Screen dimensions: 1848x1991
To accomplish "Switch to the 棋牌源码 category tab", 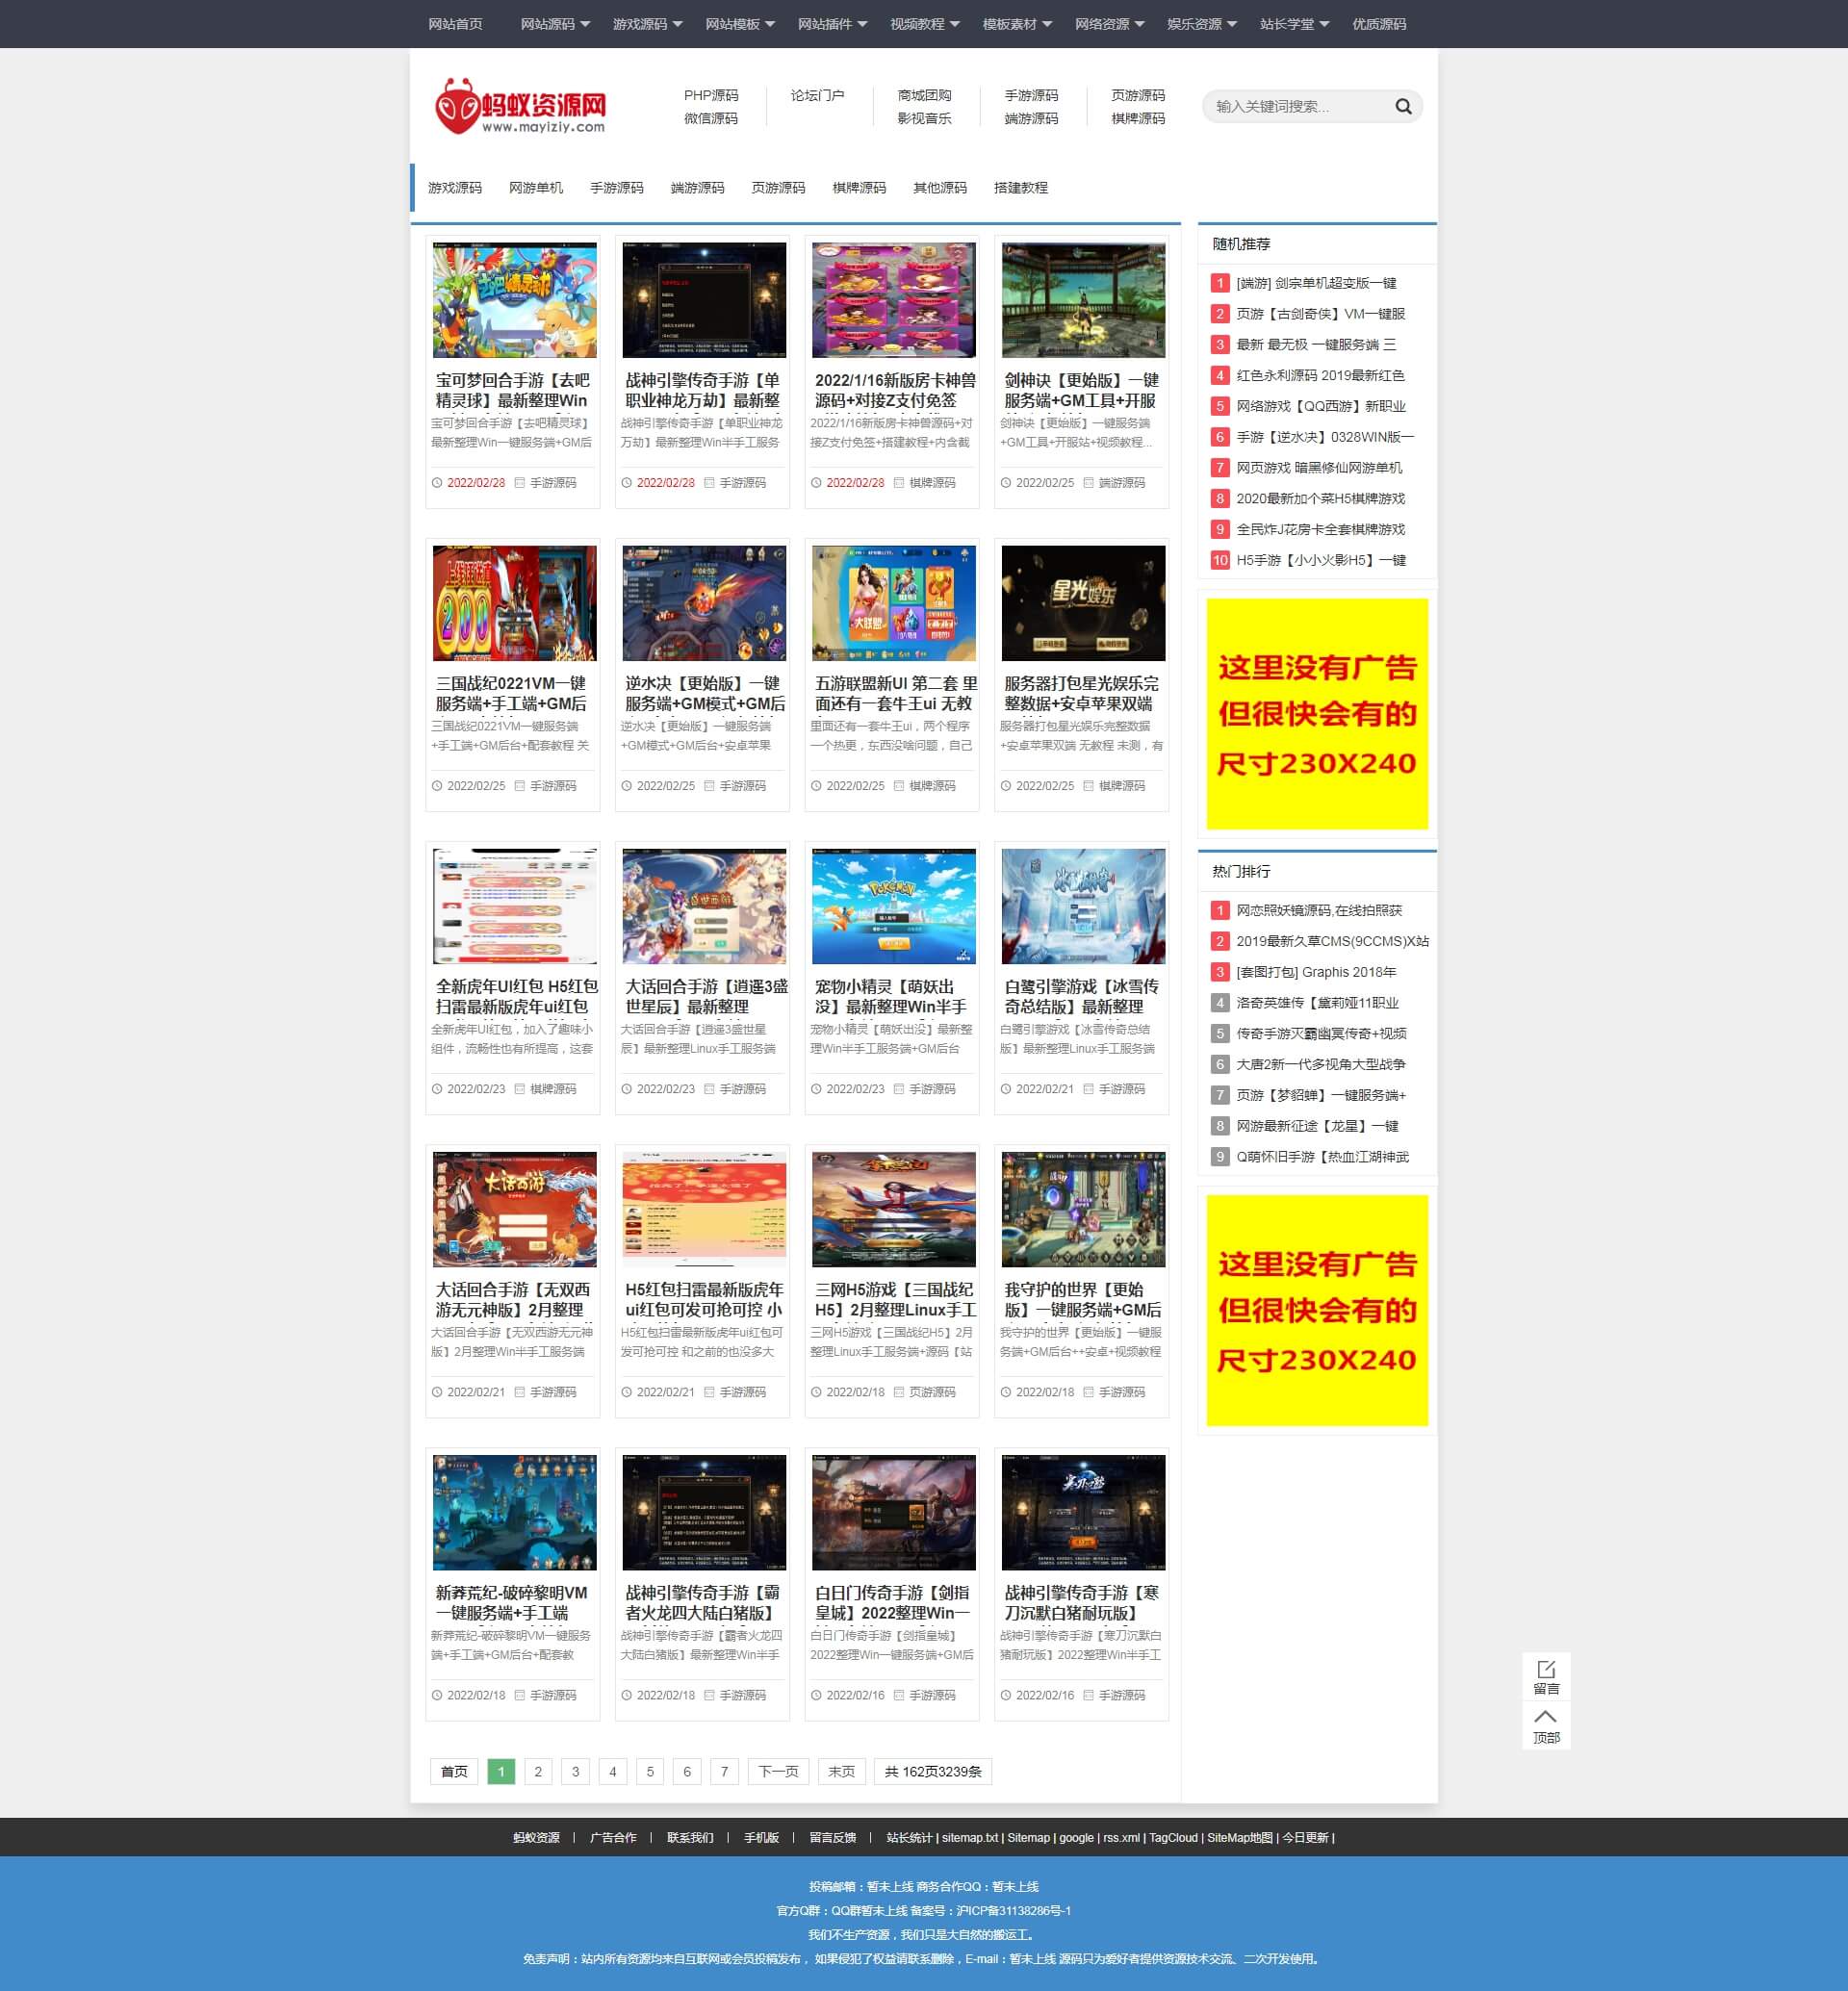I will [x=858, y=188].
